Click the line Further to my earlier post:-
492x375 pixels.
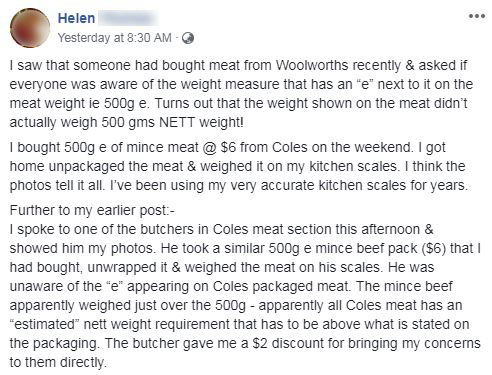[92, 210]
